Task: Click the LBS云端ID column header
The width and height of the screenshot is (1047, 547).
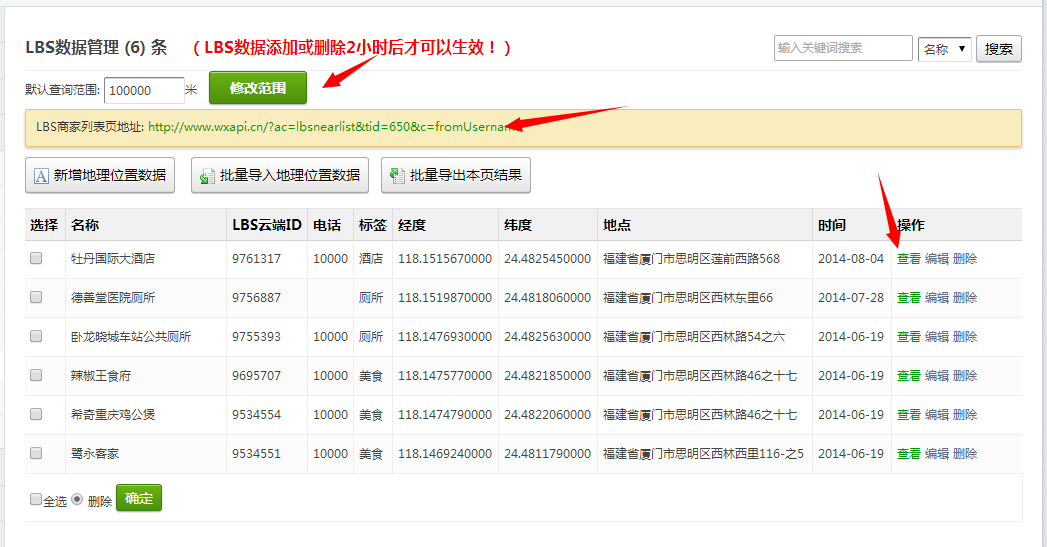Action: pos(266,225)
